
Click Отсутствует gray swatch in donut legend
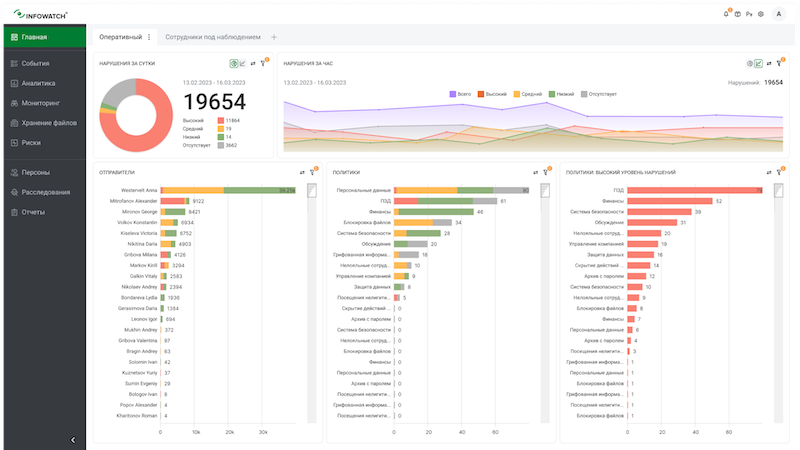220,145
